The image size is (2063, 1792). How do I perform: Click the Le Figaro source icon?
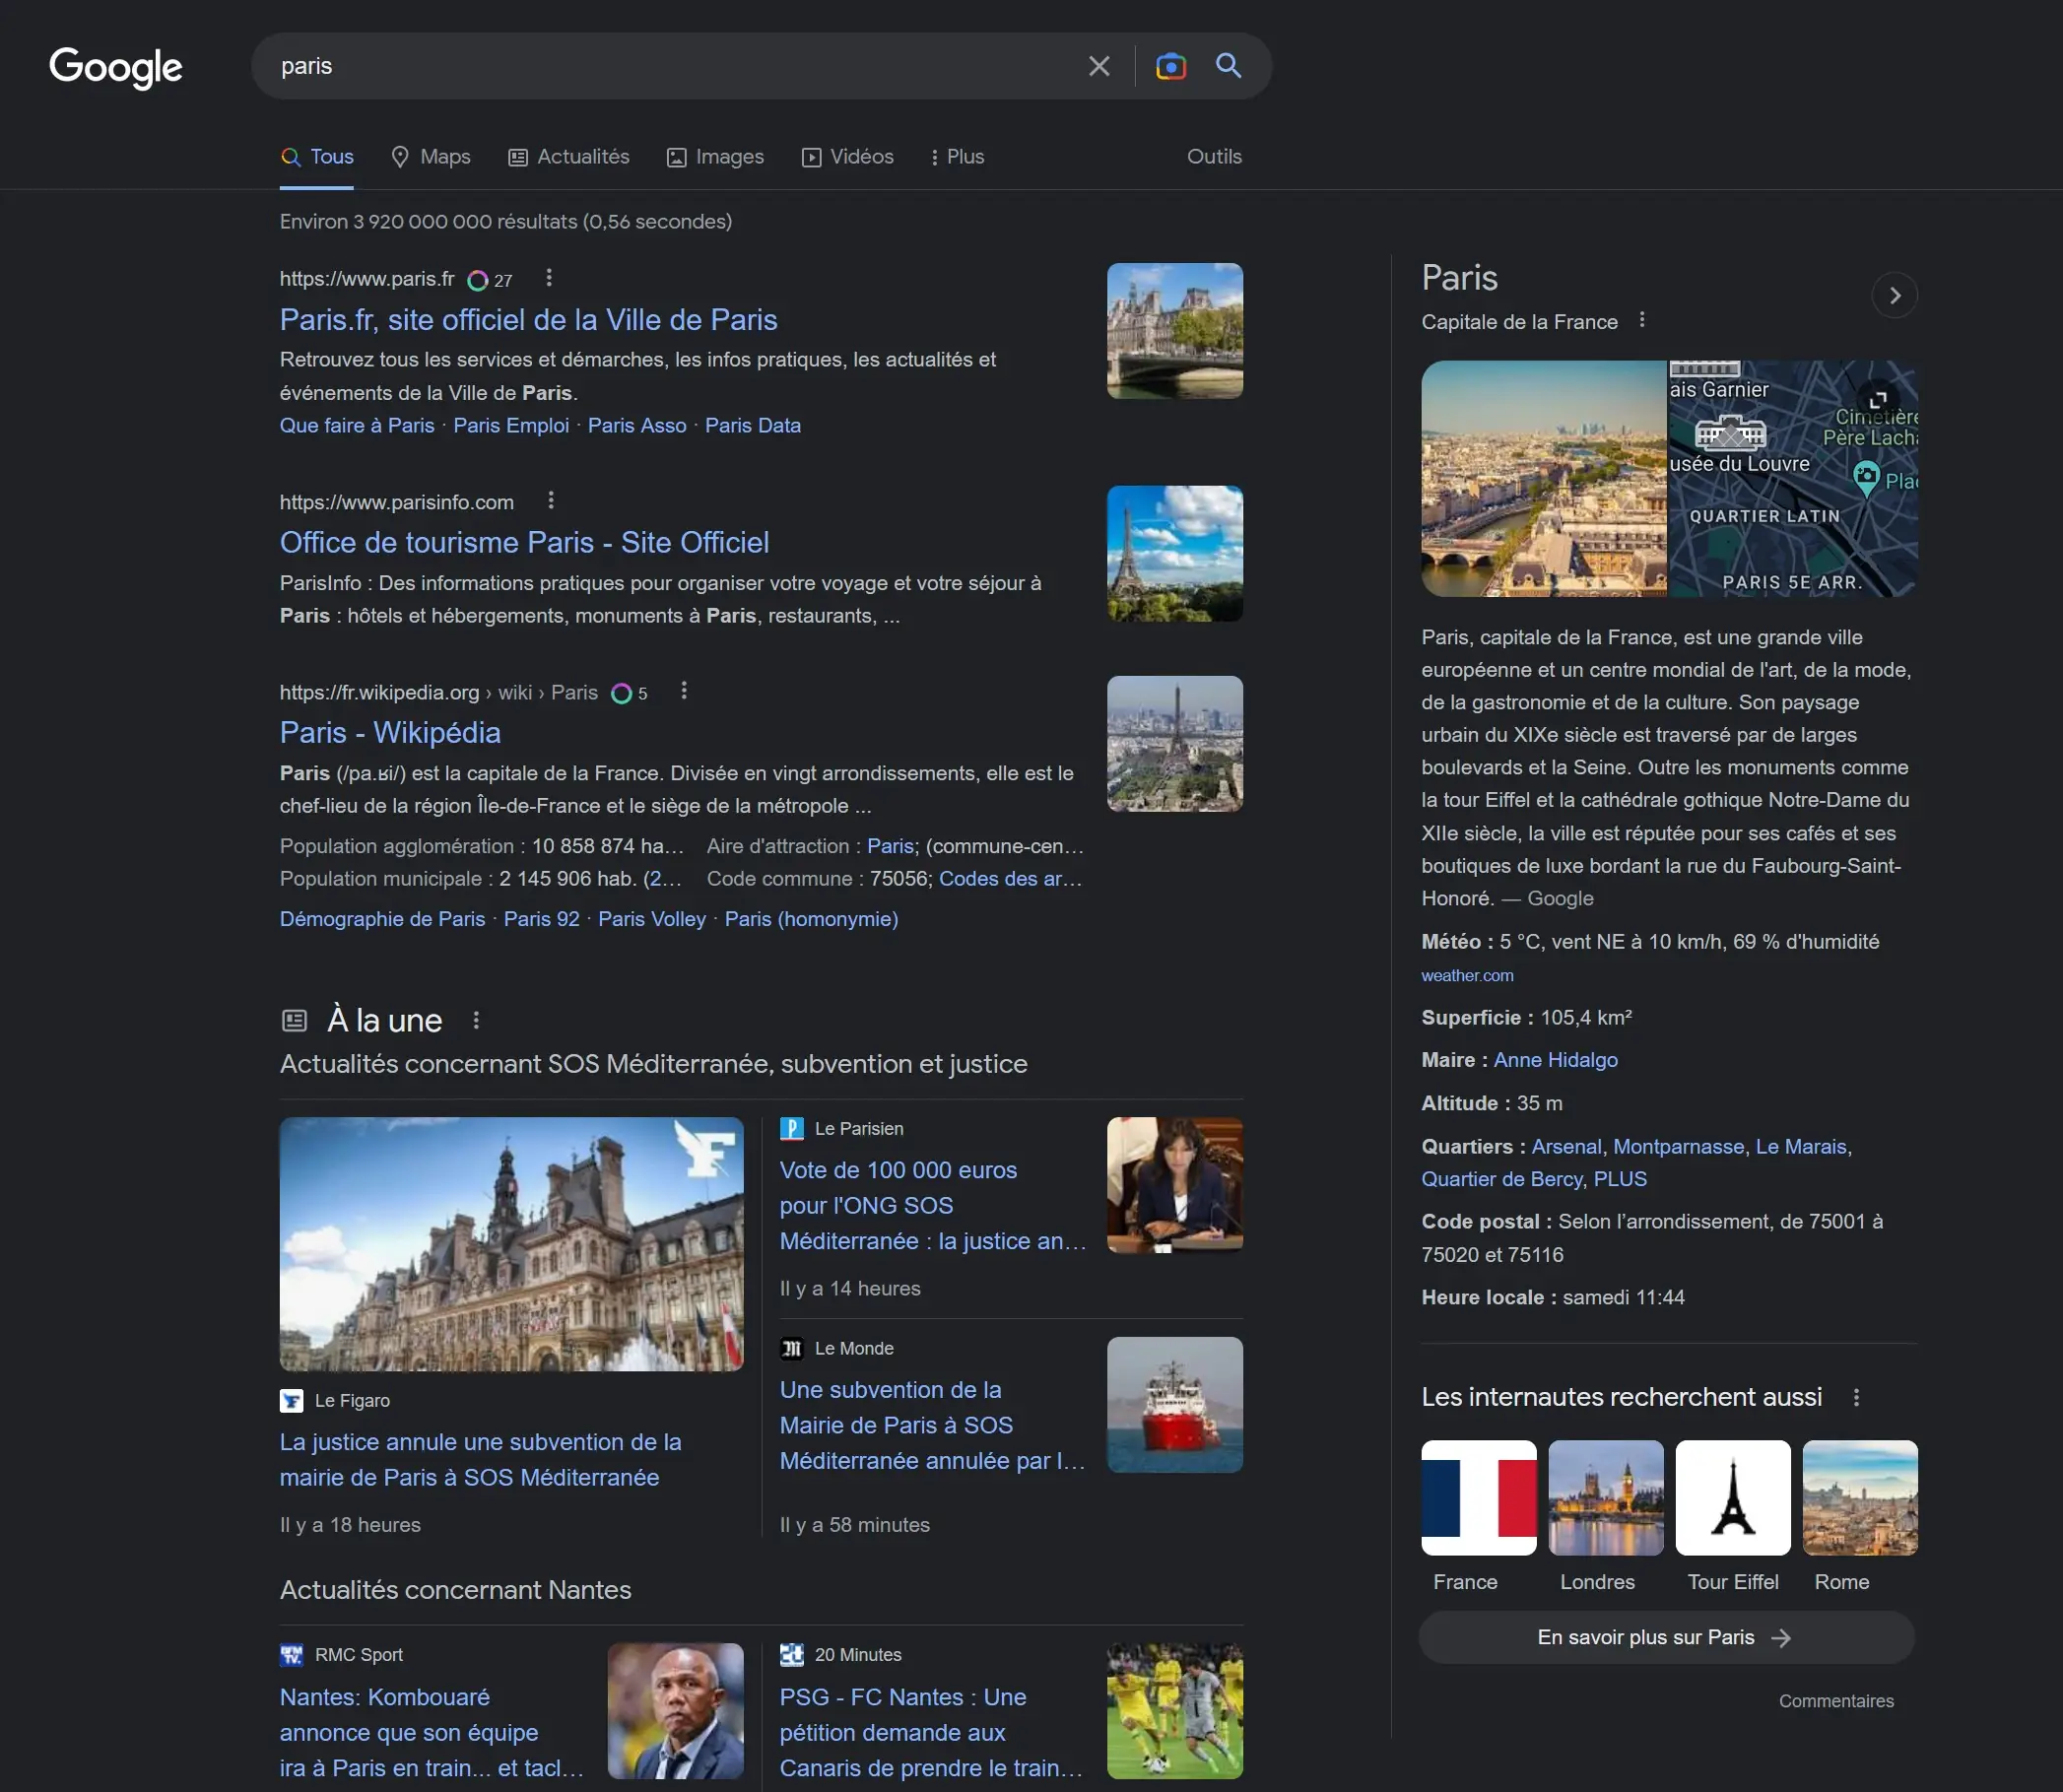[x=291, y=1401]
